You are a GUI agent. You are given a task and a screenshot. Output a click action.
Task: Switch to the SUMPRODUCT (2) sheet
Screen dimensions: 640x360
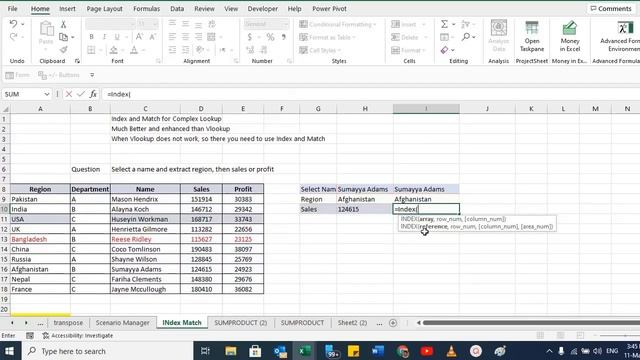pyautogui.click(x=241, y=323)
